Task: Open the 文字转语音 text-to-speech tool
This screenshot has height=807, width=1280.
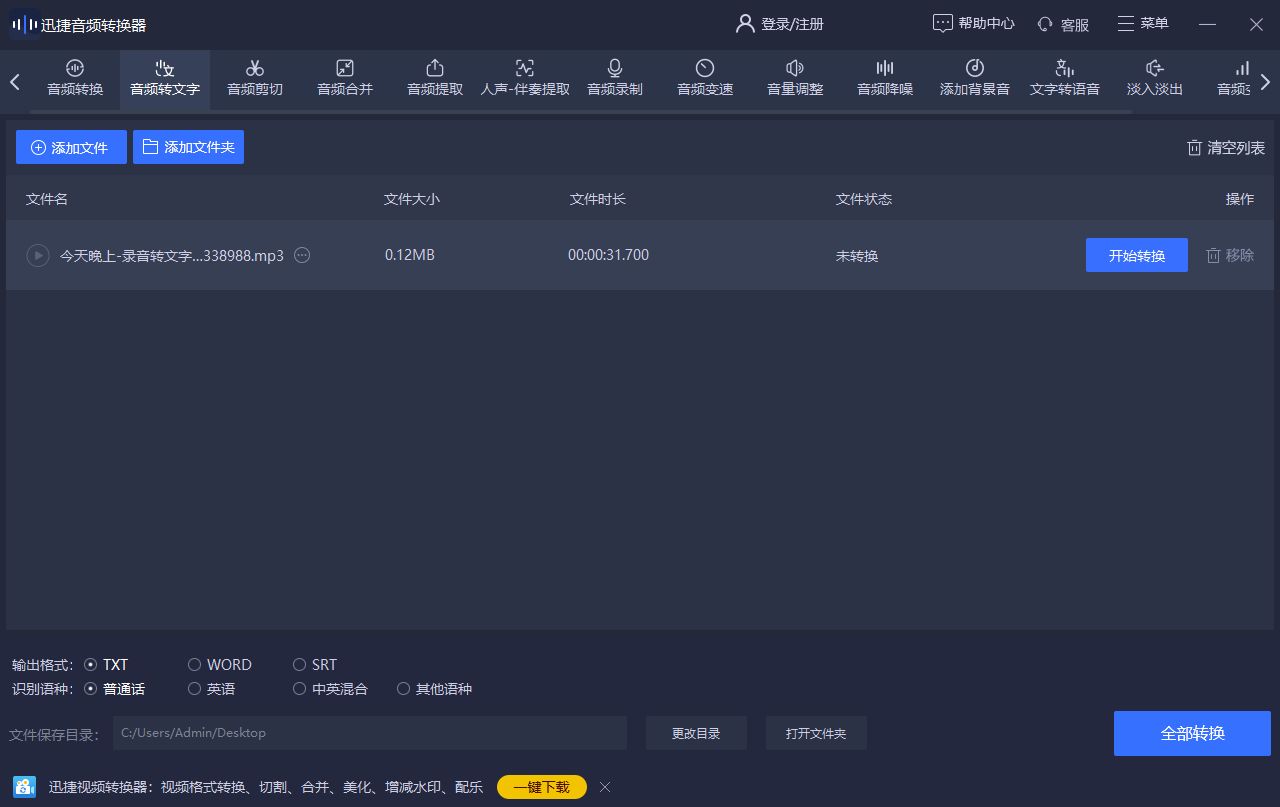Action: 1065,78
